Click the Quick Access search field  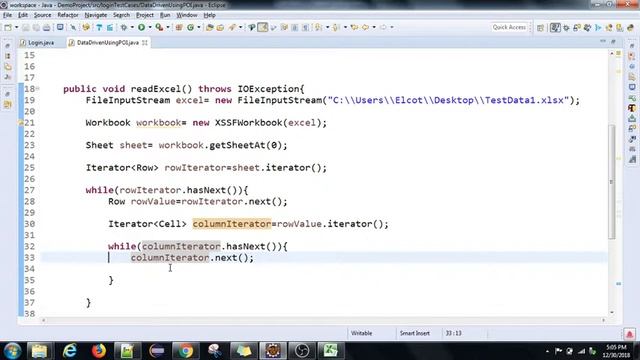pos(509,27)
